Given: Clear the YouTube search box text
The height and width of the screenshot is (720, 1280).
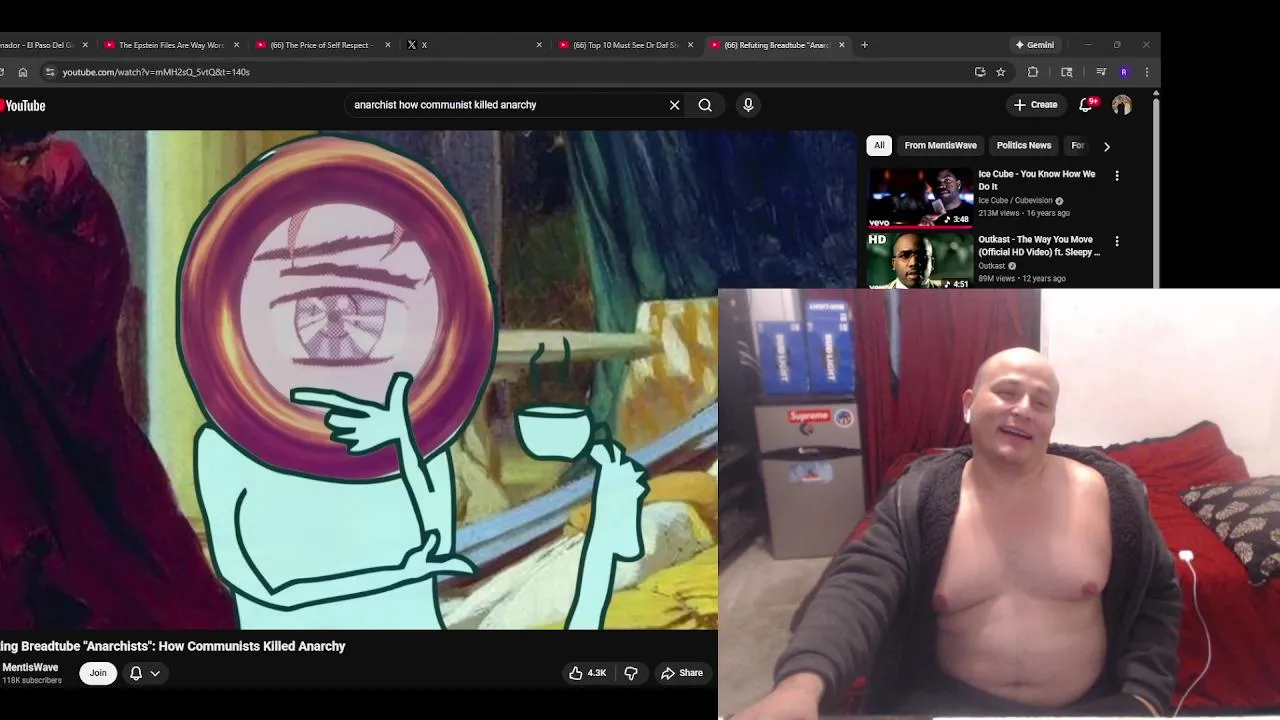Looking at the screenshot, I should point(674,105).
